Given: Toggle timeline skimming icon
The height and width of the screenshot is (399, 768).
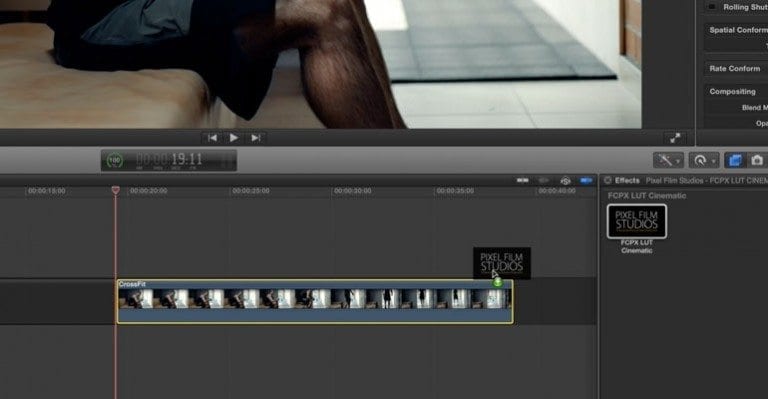Looking at the screenshot, I should click(x=523, y=181).
